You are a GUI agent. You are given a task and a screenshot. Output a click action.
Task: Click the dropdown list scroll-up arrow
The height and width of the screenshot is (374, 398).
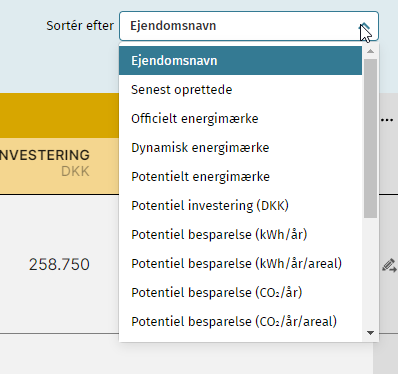pyautogui.click(x=370, y=51)
